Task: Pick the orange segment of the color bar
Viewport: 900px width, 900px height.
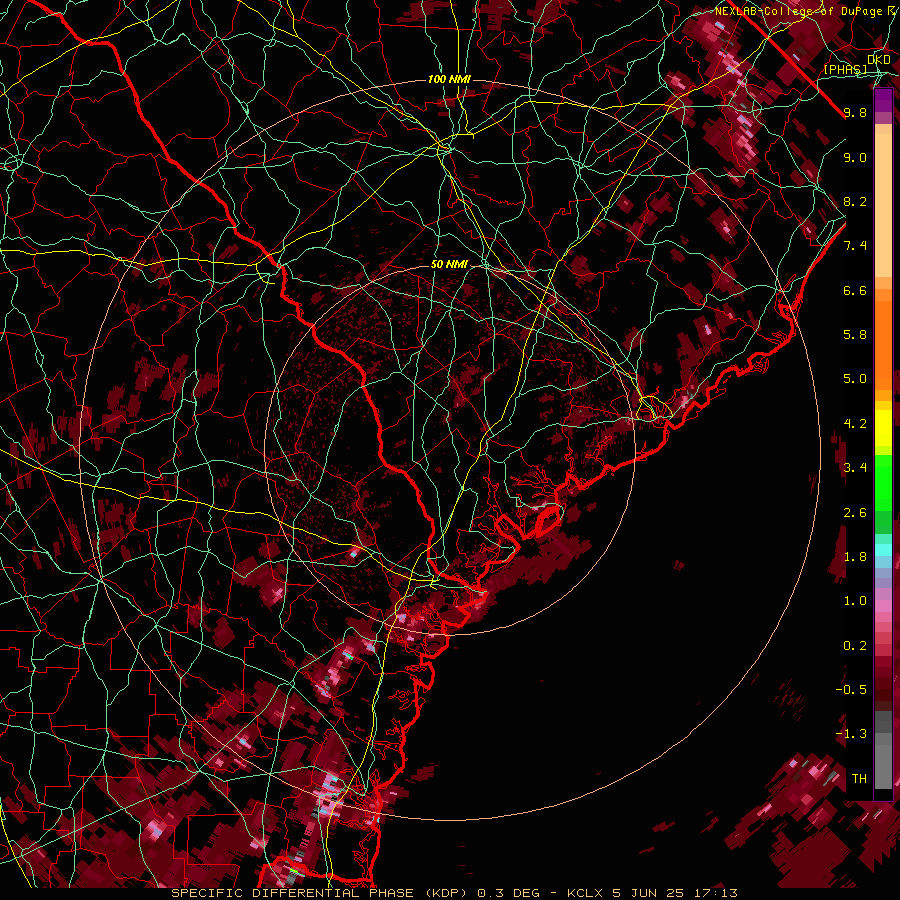Action: click(x=883, y=344)
